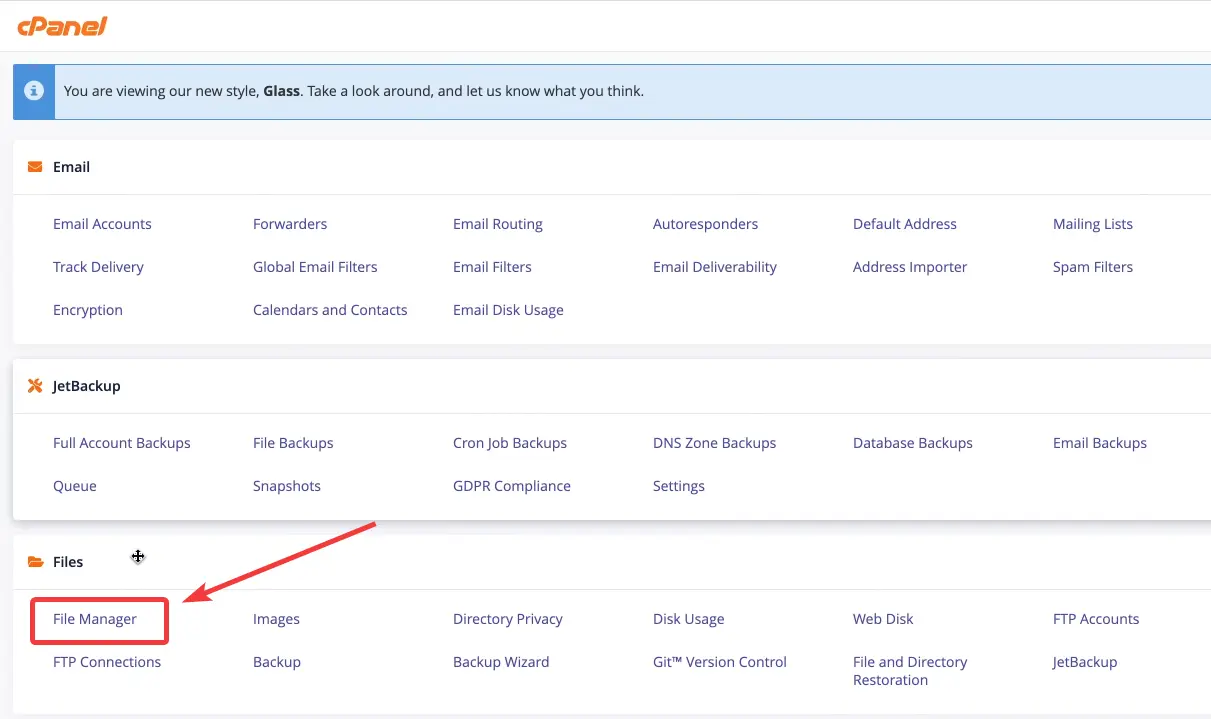The image size is (1211, 719).
Task: Open Forwarders
Action: (x=290, y=224)
